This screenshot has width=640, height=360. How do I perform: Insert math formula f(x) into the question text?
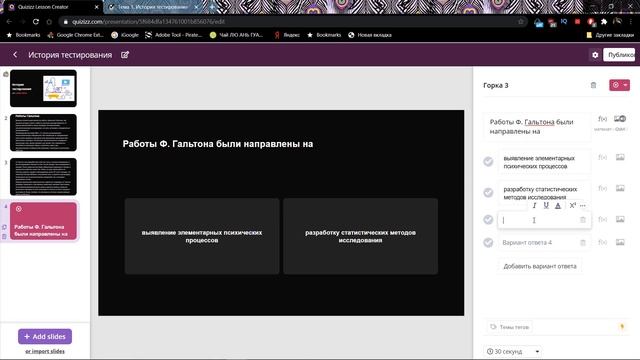[602, 119]
